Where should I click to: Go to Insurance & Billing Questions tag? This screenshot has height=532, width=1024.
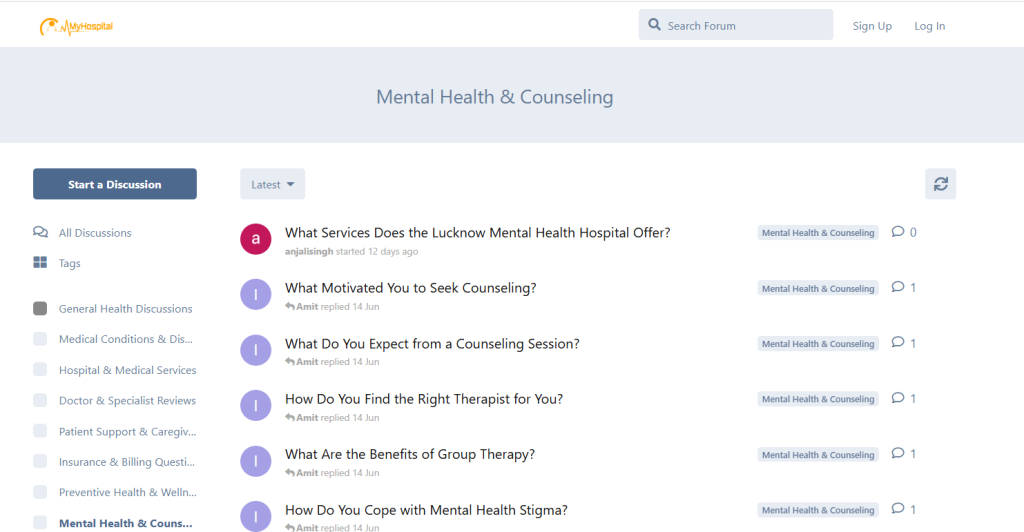(x=127, y=462)
